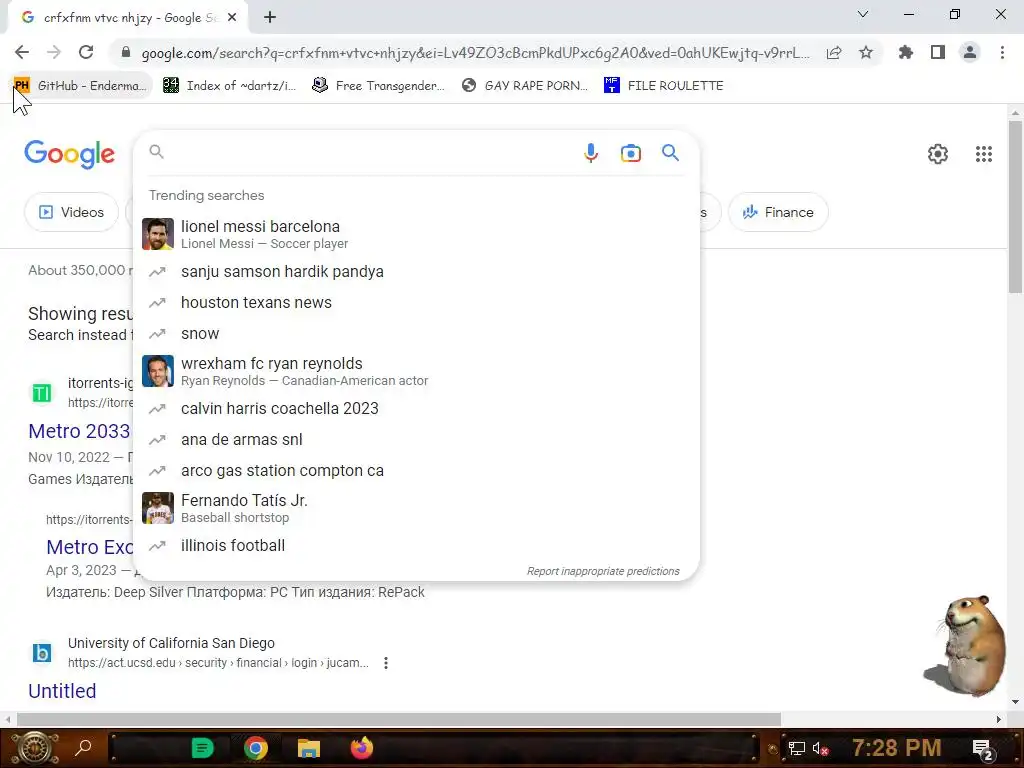Click the horizontal page scrollbar
Screen dimensions: 1024x768
[398, 719]
